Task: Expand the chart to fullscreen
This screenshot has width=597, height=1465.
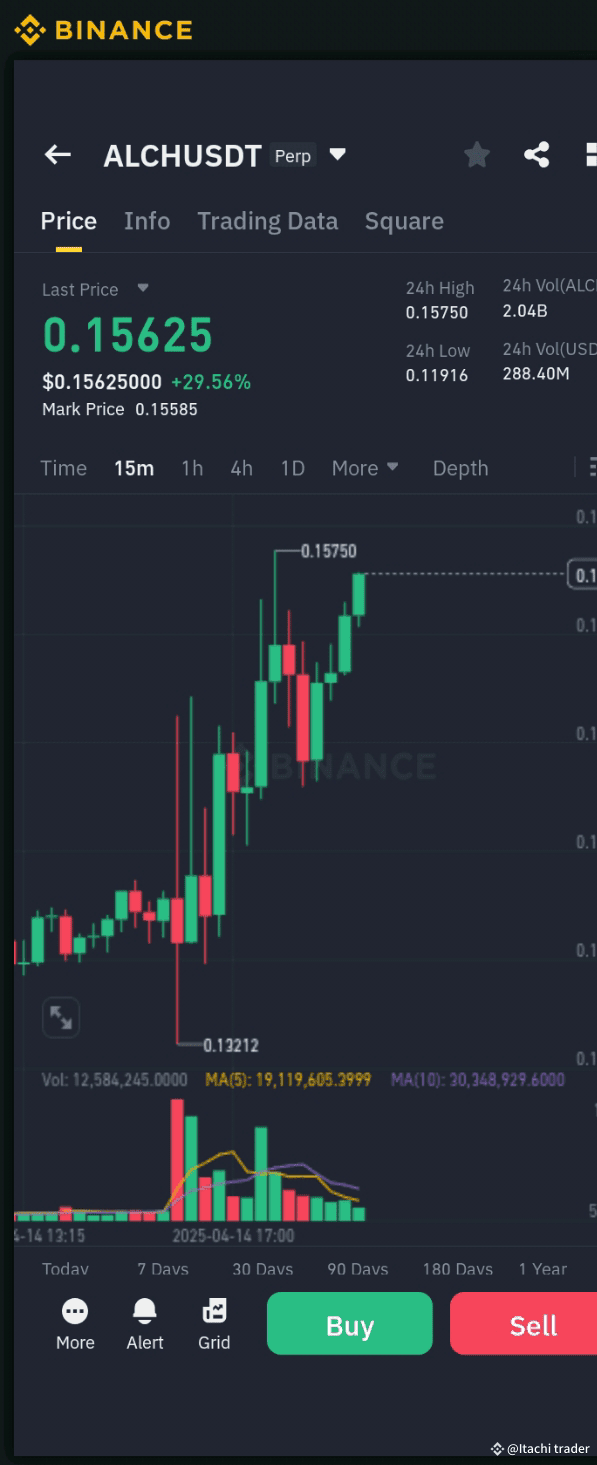Action: point(61,1017)
